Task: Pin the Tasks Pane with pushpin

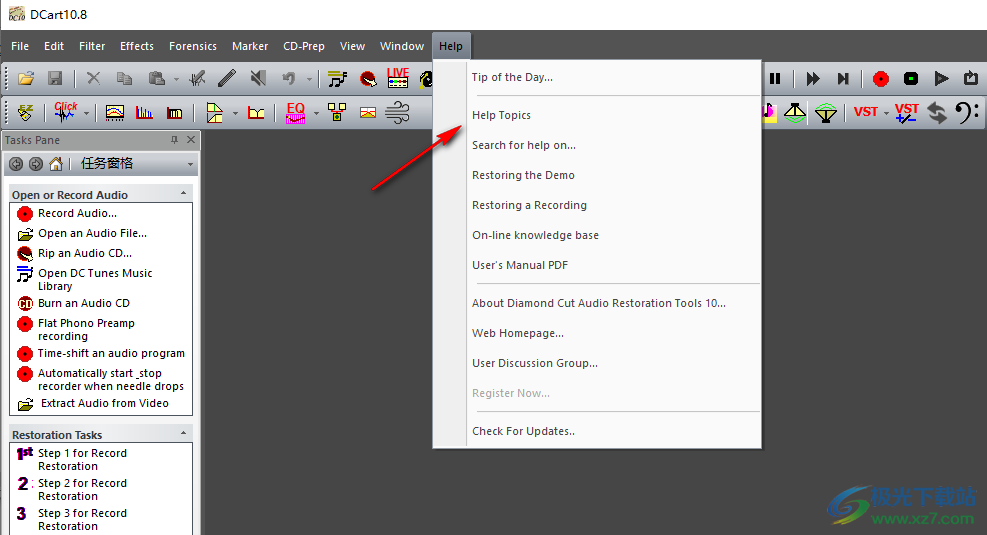Action: coord(174,140)
